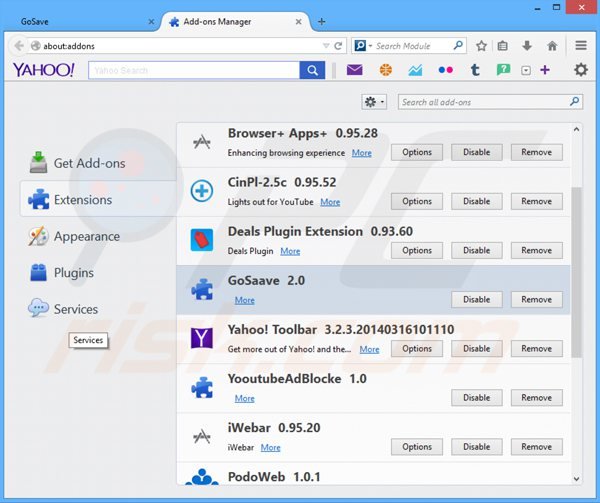The height and width of the screenshot is (503, 600).
Task: Click More link for iWebar
Action: [x=271, y=448]
